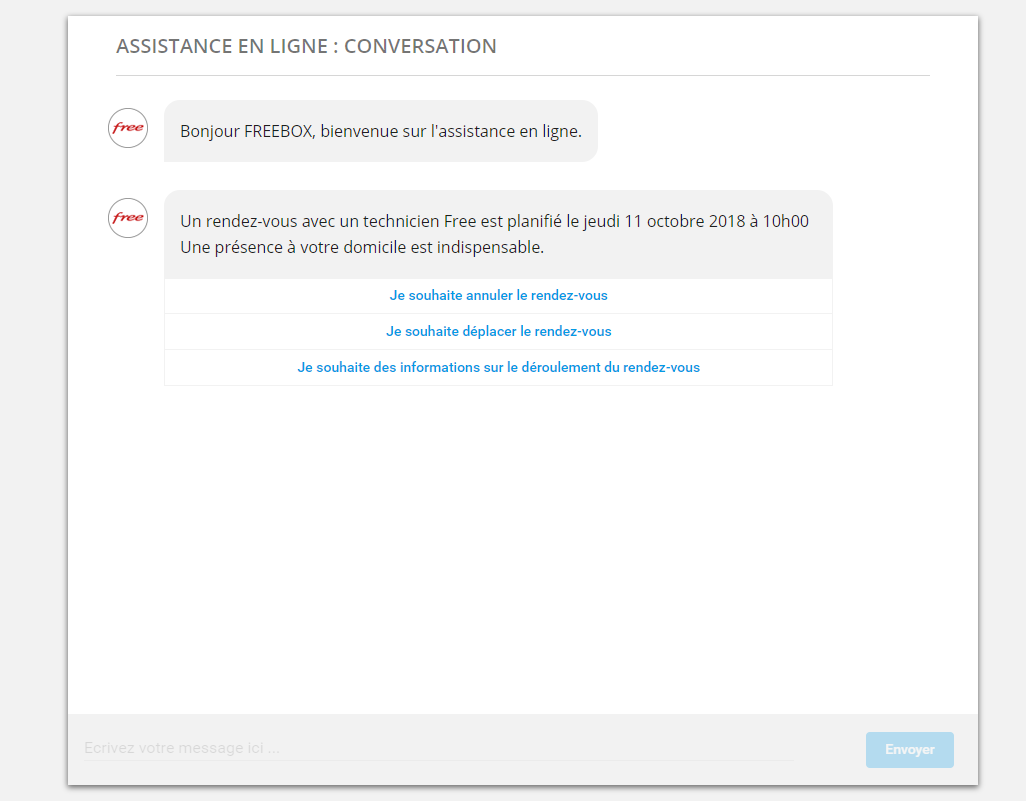Click the "ASSISTANCE EN LIGNE" heading text
This screenshot has width=1026, height=801.
pyautogui.click(x=218, y=46)
